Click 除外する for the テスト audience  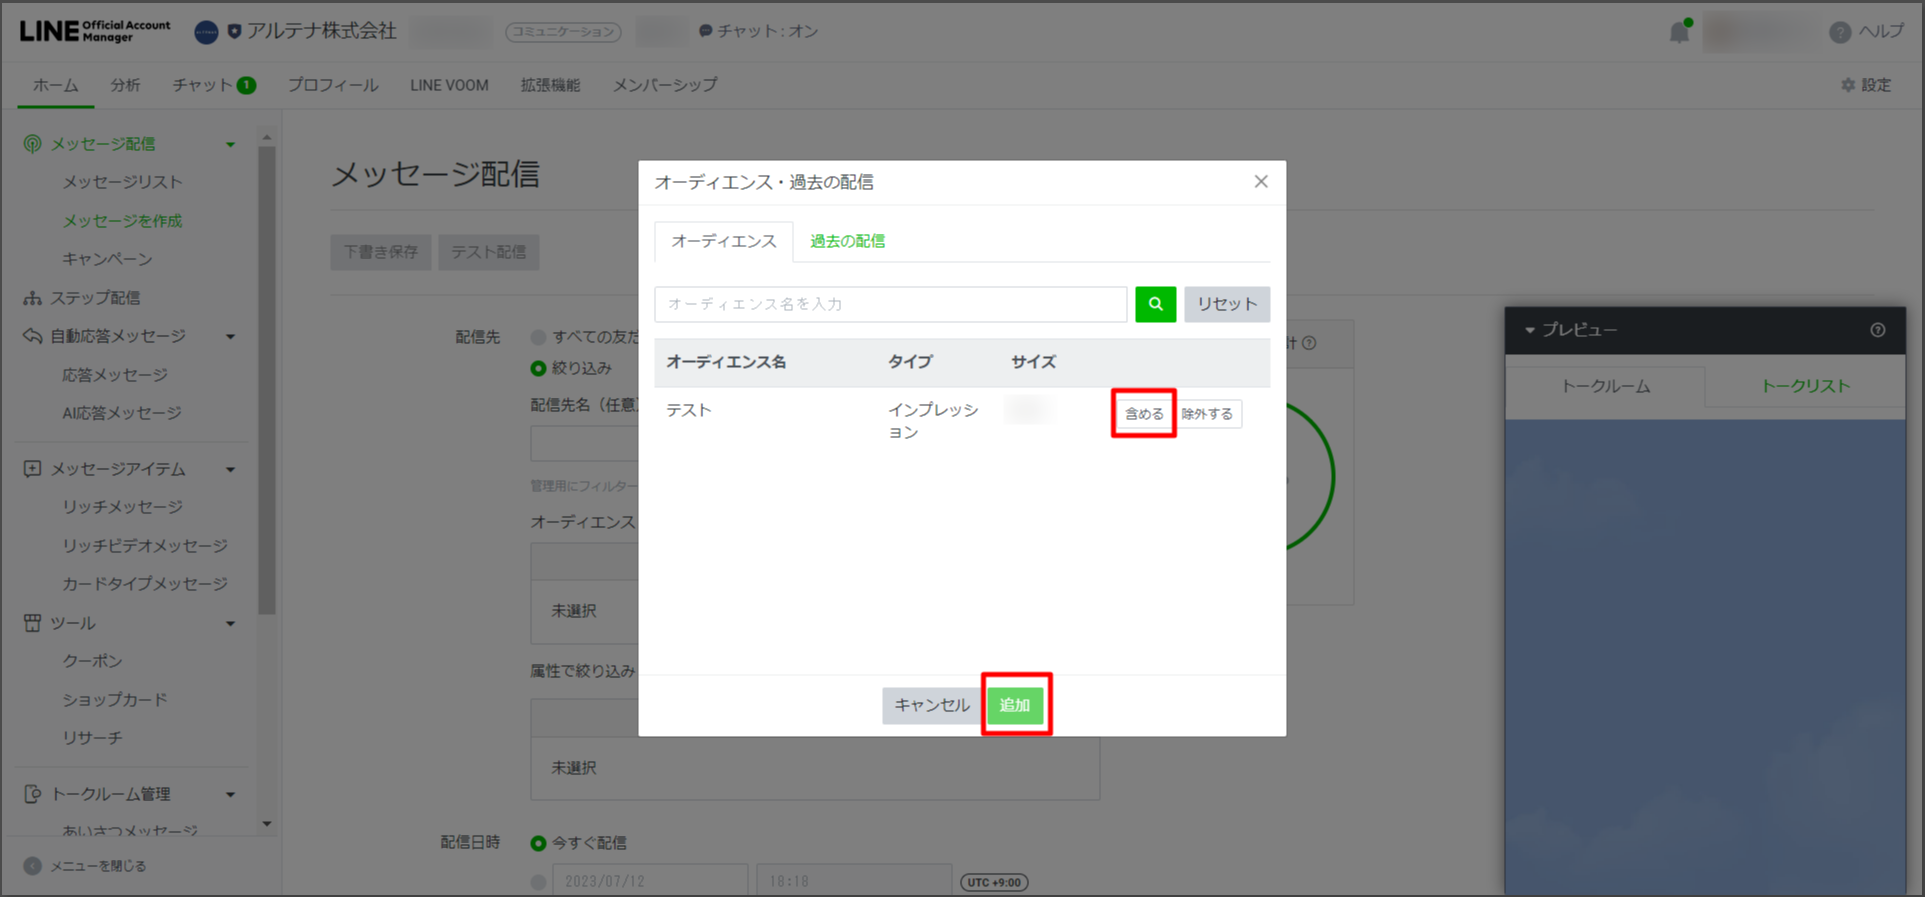pos(1207,414)
